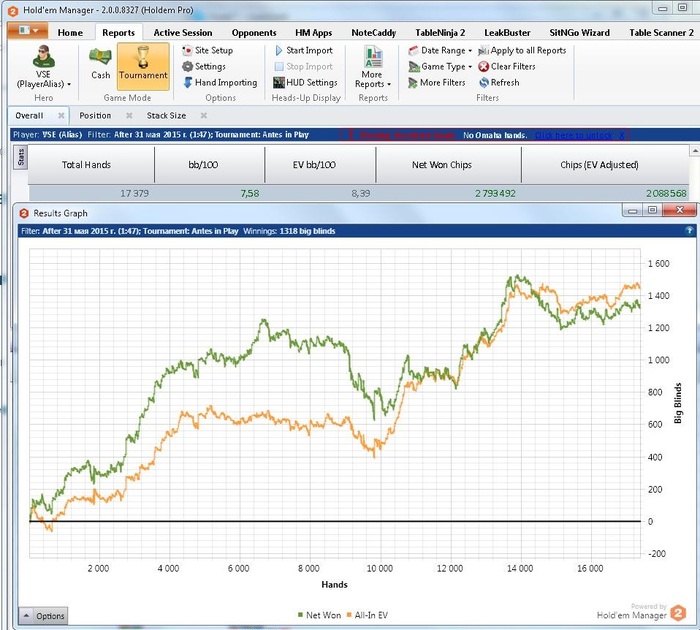
Task: Expand the Date Range dropdown arrow
Action: (x=470, y=51)
